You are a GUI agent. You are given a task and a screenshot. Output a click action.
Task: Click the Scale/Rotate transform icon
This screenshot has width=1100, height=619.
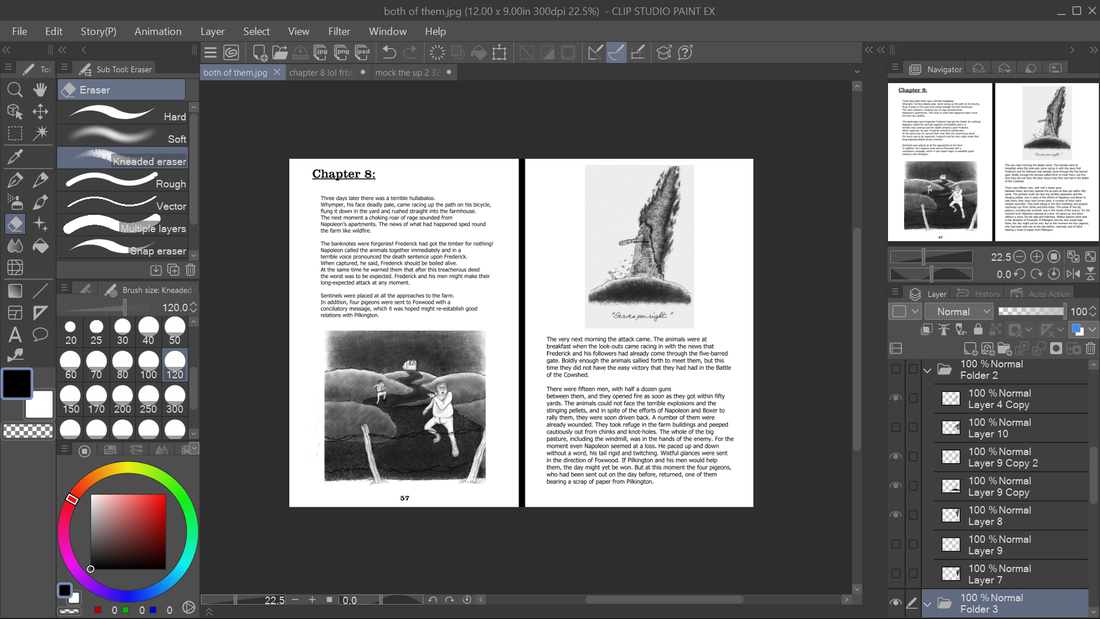point(499,53)
